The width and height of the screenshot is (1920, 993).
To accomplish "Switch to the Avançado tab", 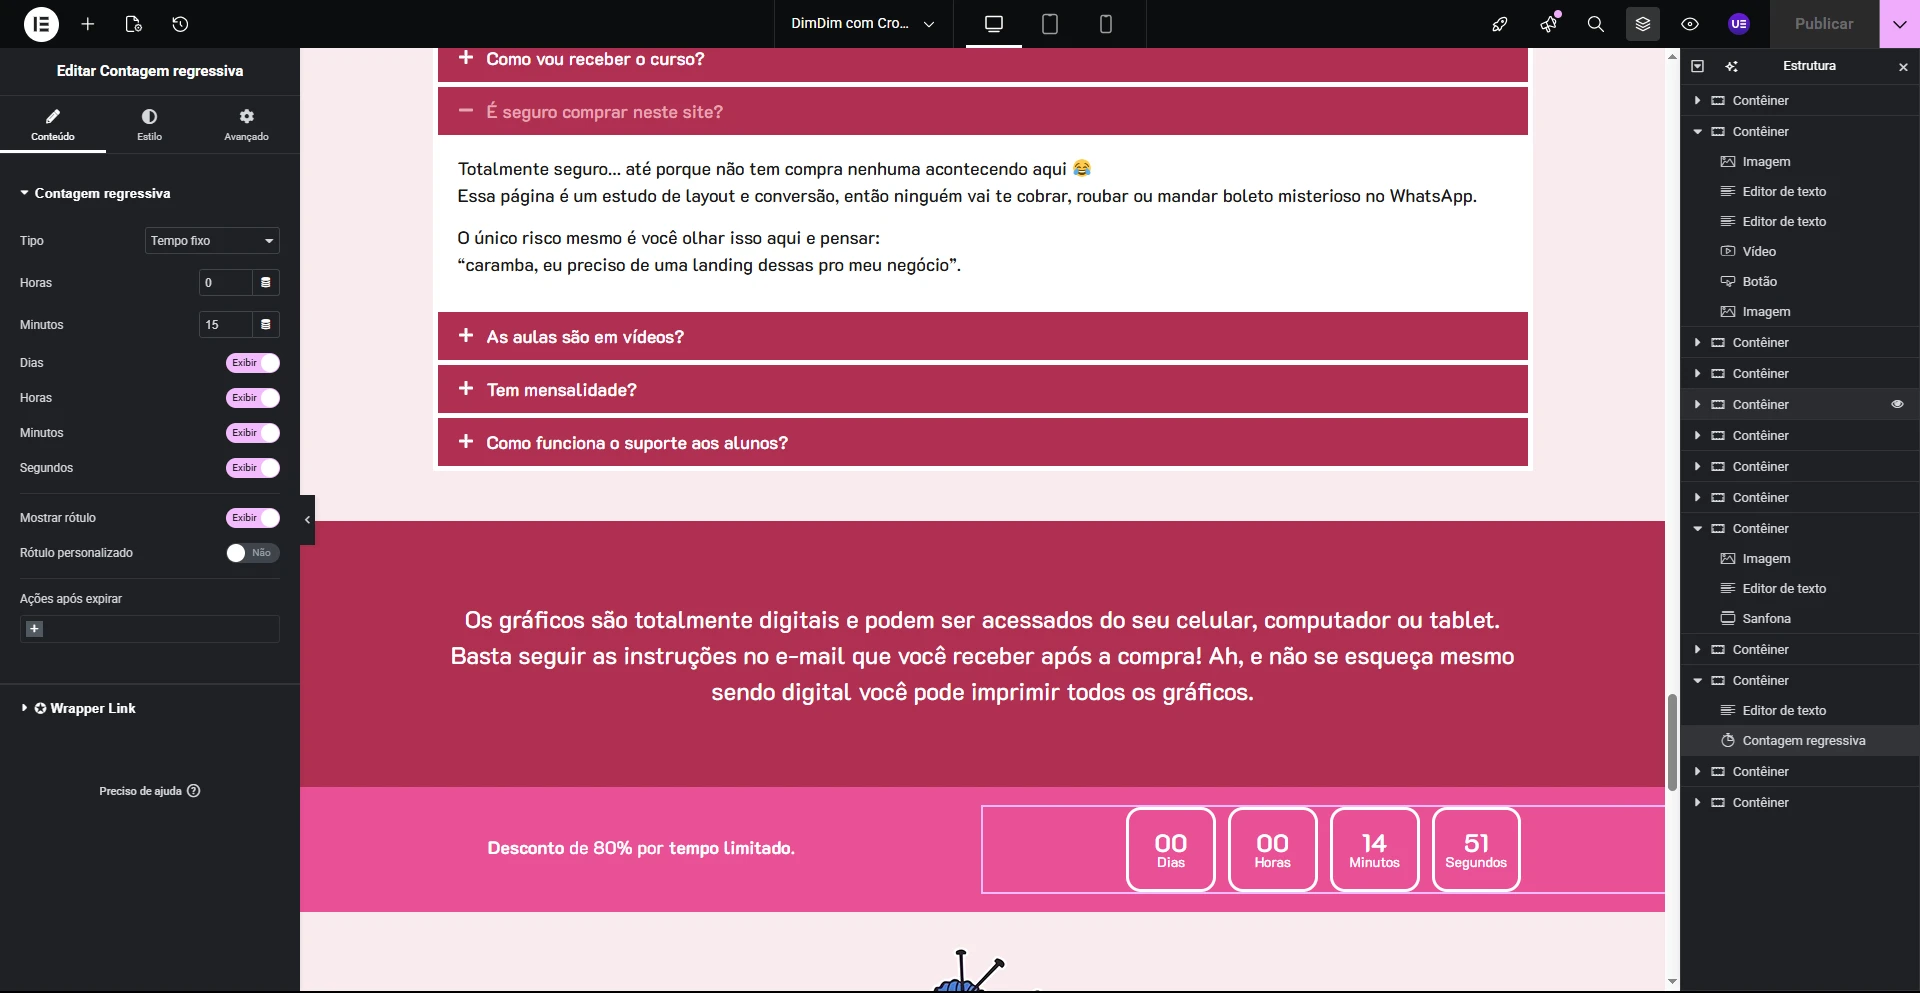I will (246, 125).
